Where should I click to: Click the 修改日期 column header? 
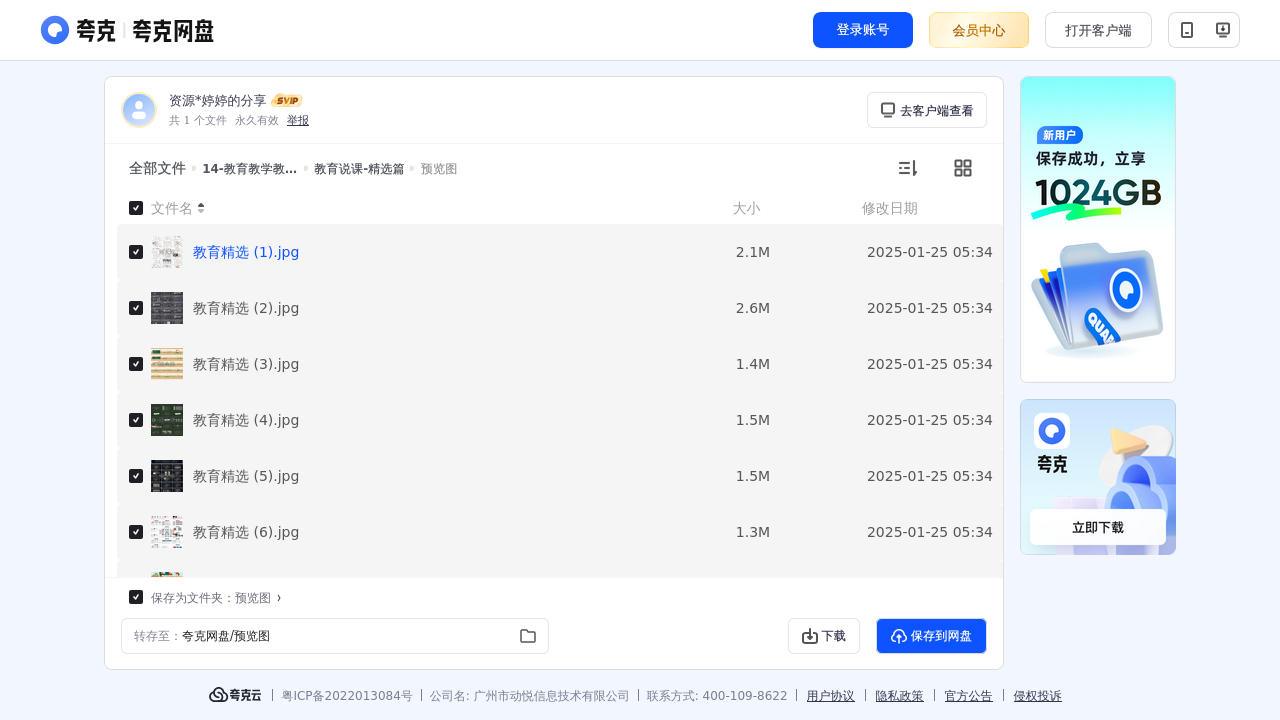(x=890, y=208)
